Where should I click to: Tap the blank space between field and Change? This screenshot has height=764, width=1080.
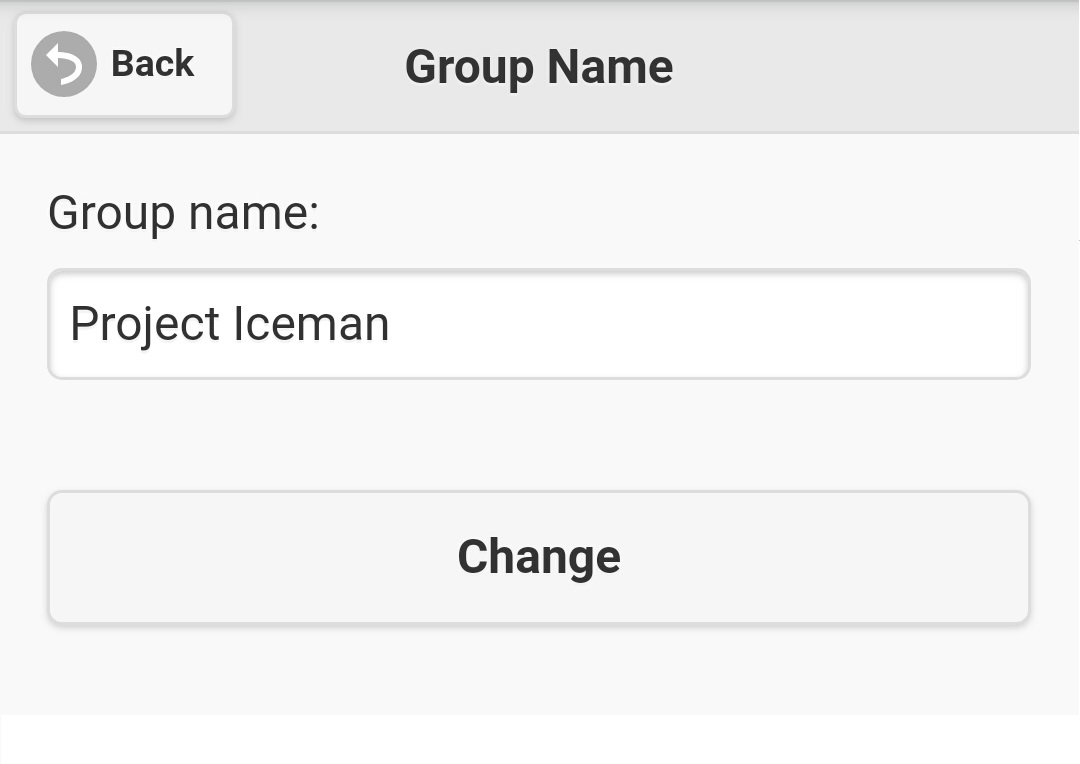539,435
